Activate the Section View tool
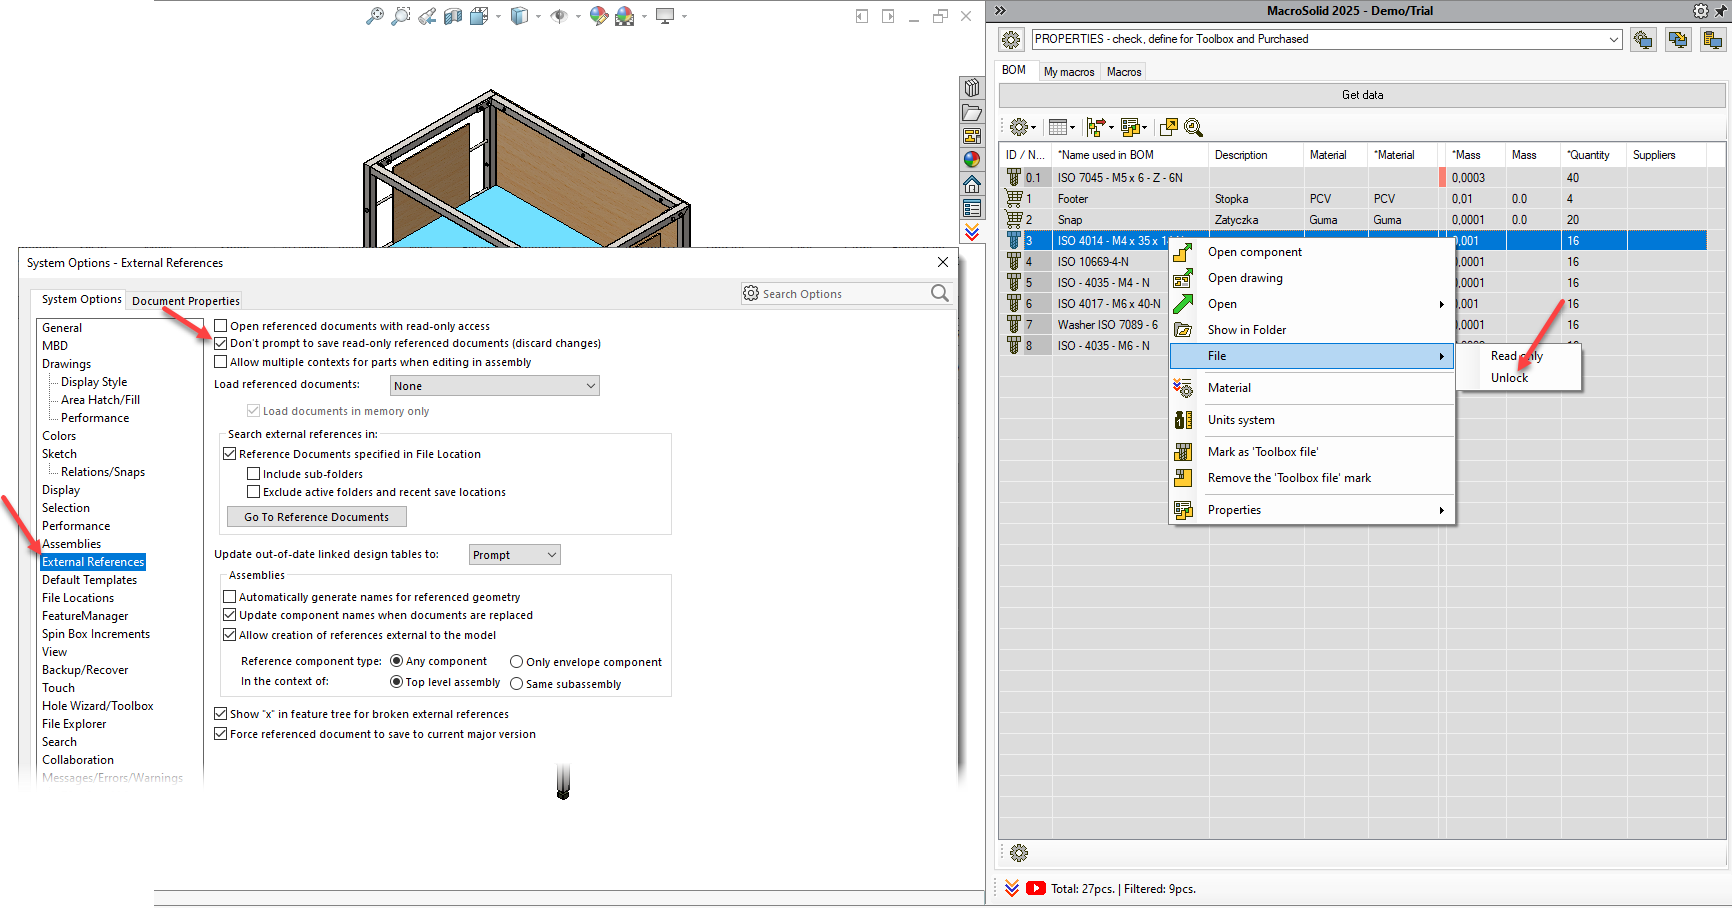 click(453, 16)
